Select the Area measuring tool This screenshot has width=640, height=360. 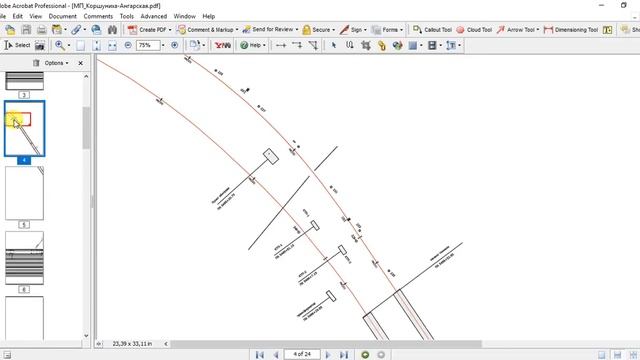pyautogui.click(x=313, y=45)
